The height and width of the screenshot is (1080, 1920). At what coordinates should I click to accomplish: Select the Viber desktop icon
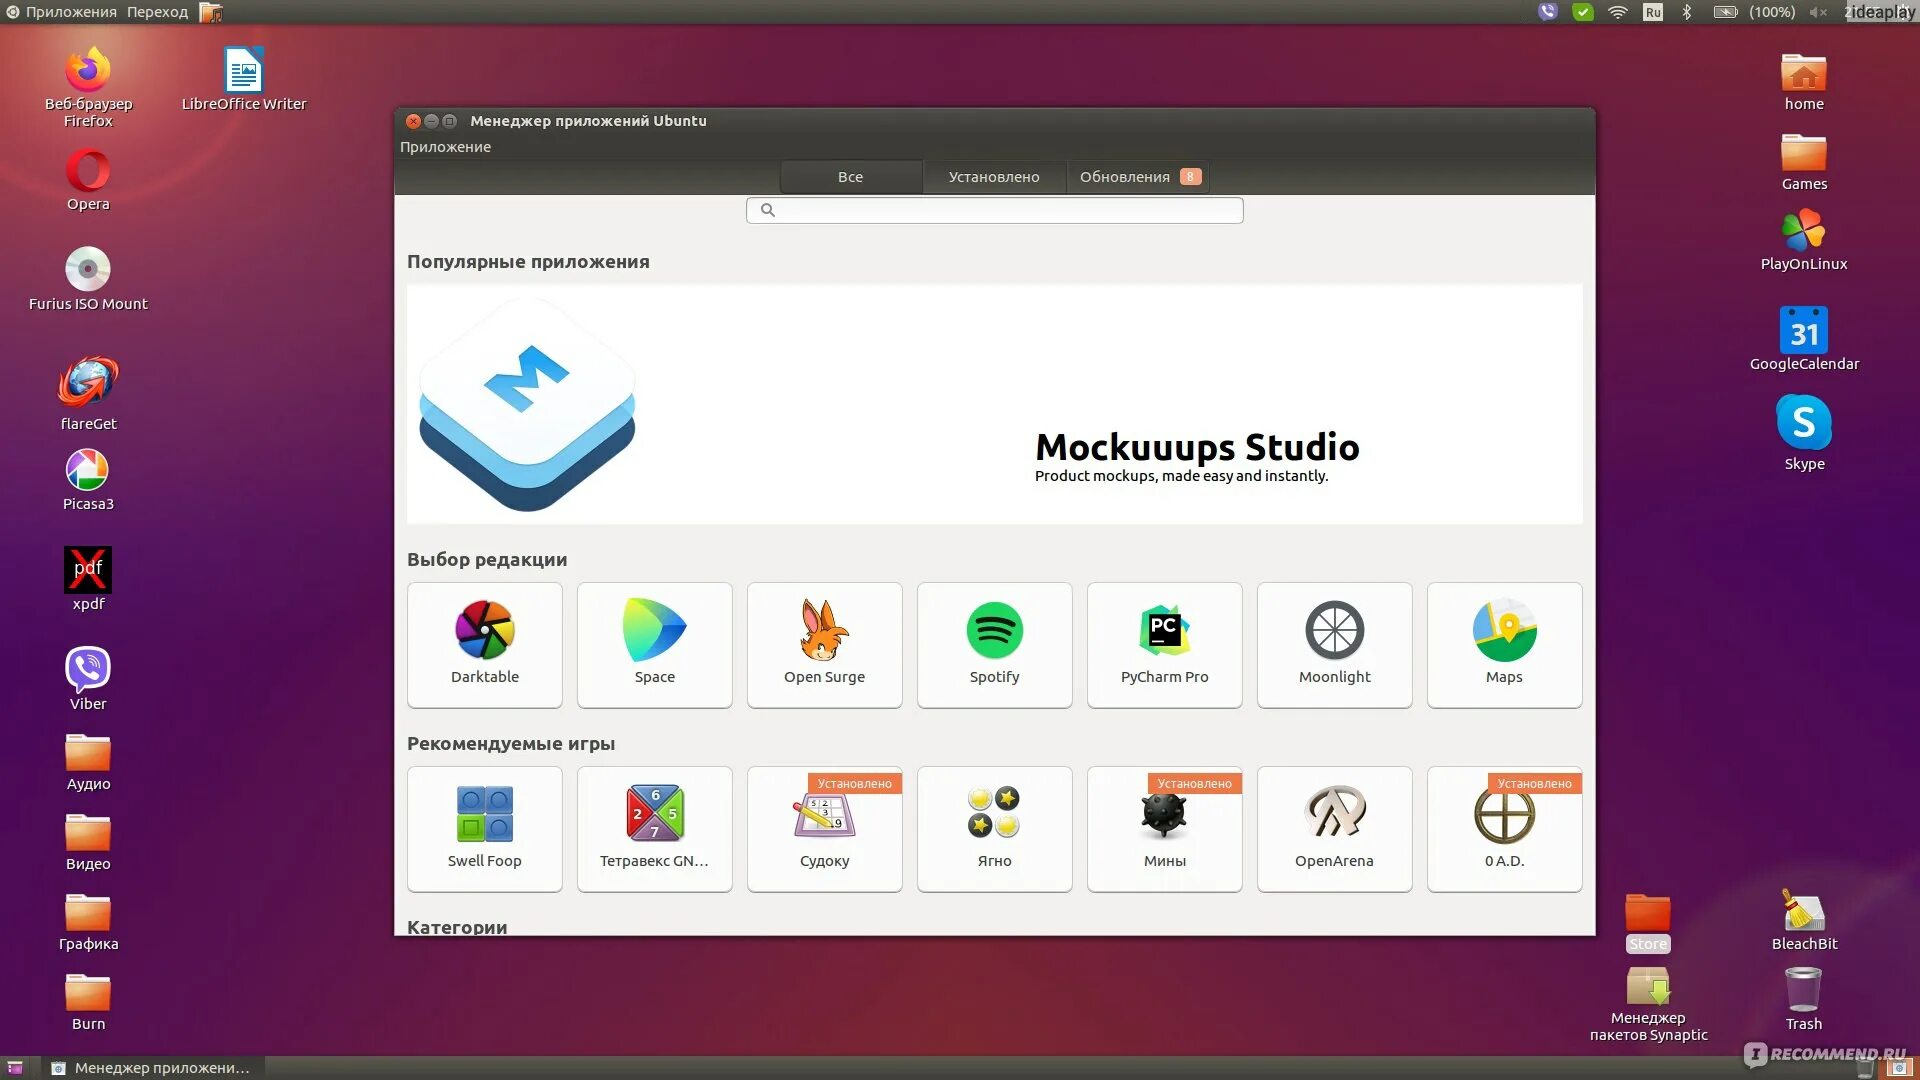pos(88,679)
